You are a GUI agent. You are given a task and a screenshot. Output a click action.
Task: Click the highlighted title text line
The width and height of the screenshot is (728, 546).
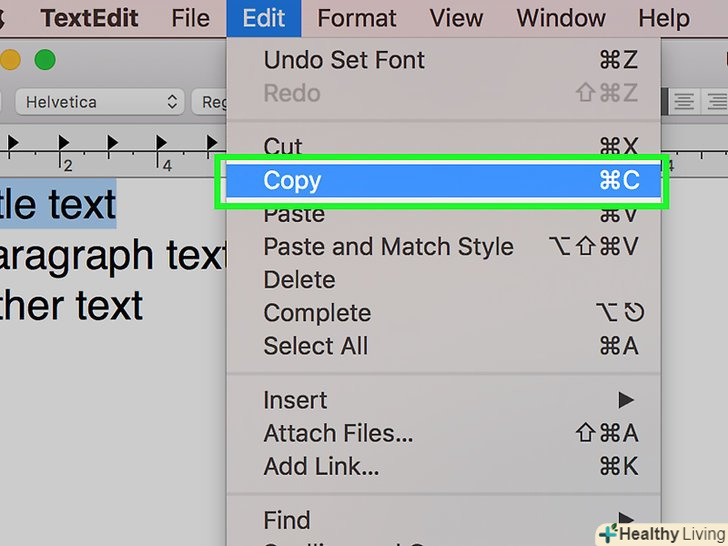coord(58,204)
